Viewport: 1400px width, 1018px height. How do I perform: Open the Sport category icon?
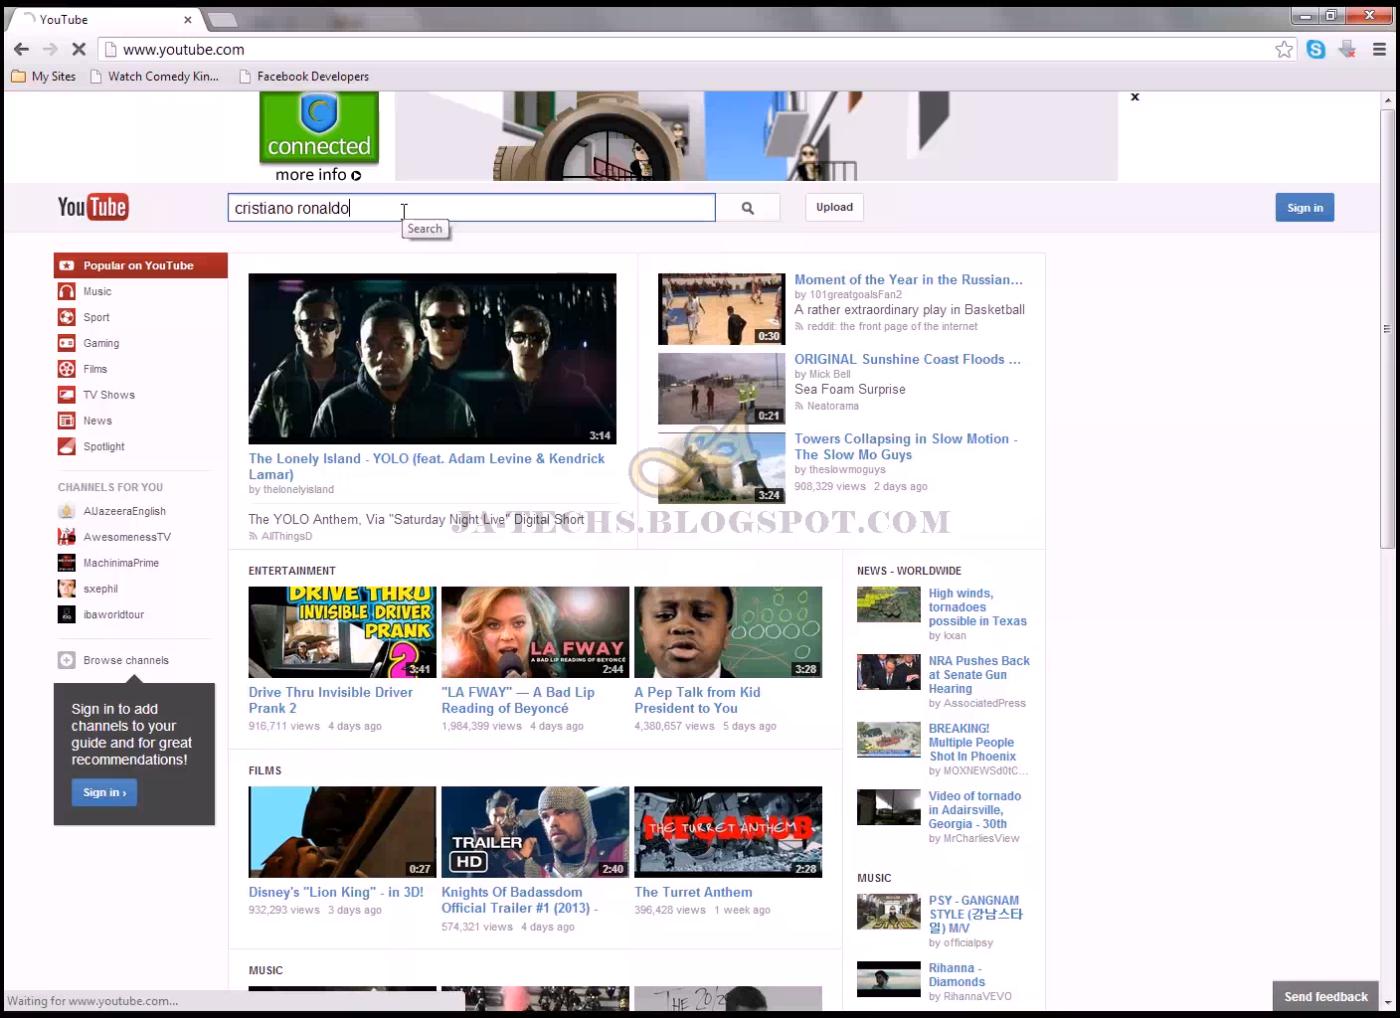point(66,317)
